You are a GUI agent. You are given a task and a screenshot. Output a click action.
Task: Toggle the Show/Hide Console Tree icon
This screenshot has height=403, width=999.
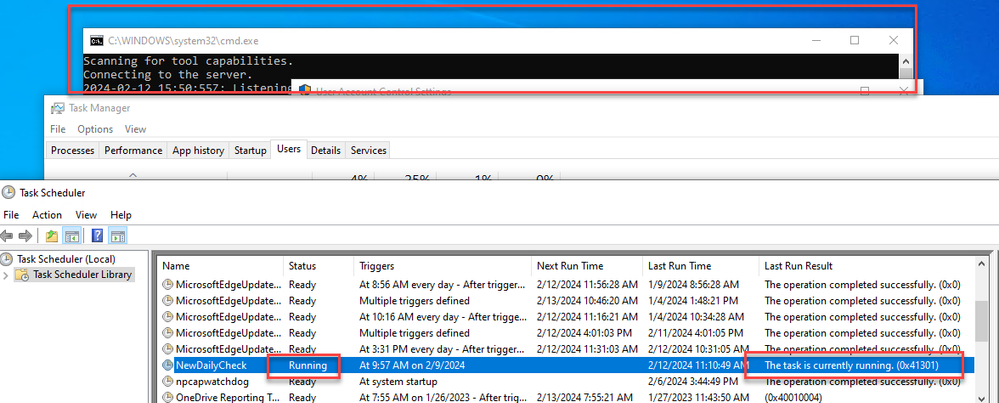[72, 236]
